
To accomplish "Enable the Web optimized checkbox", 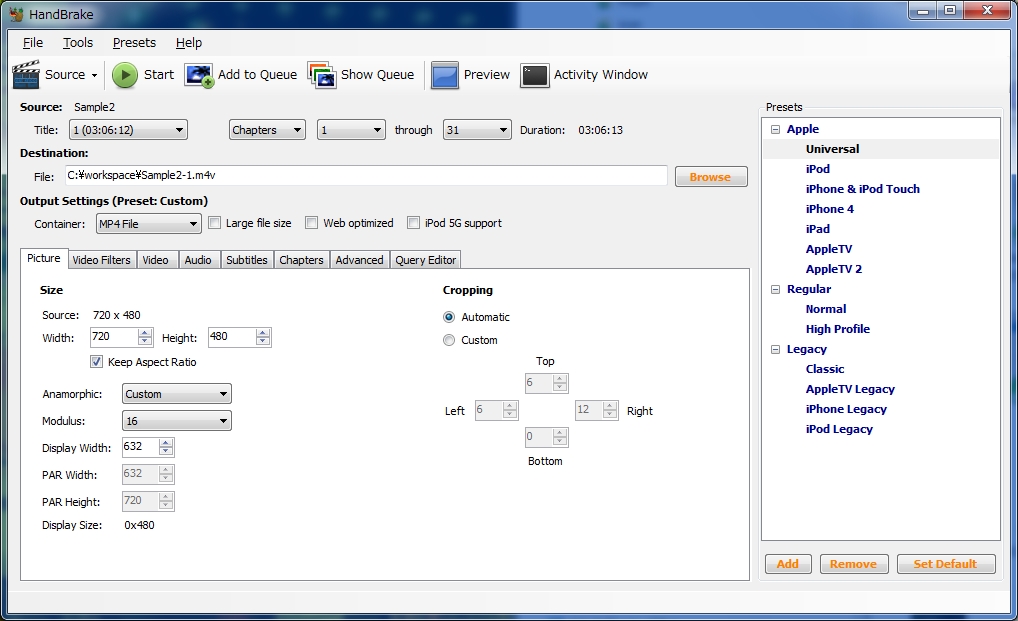I will pyautogui.click(x=312, y=223).
